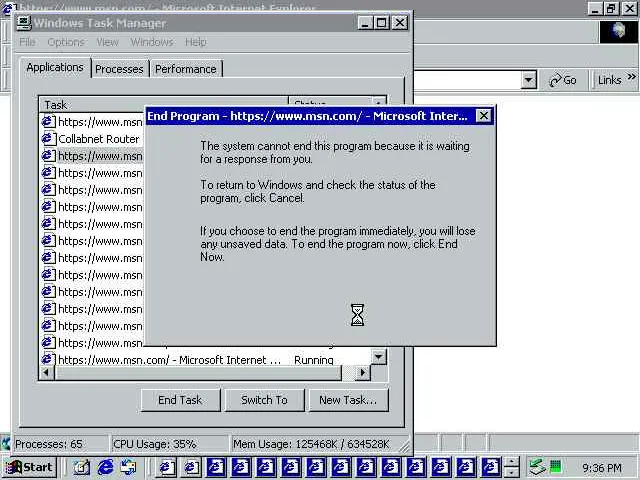Click the Switch To button

264,400
